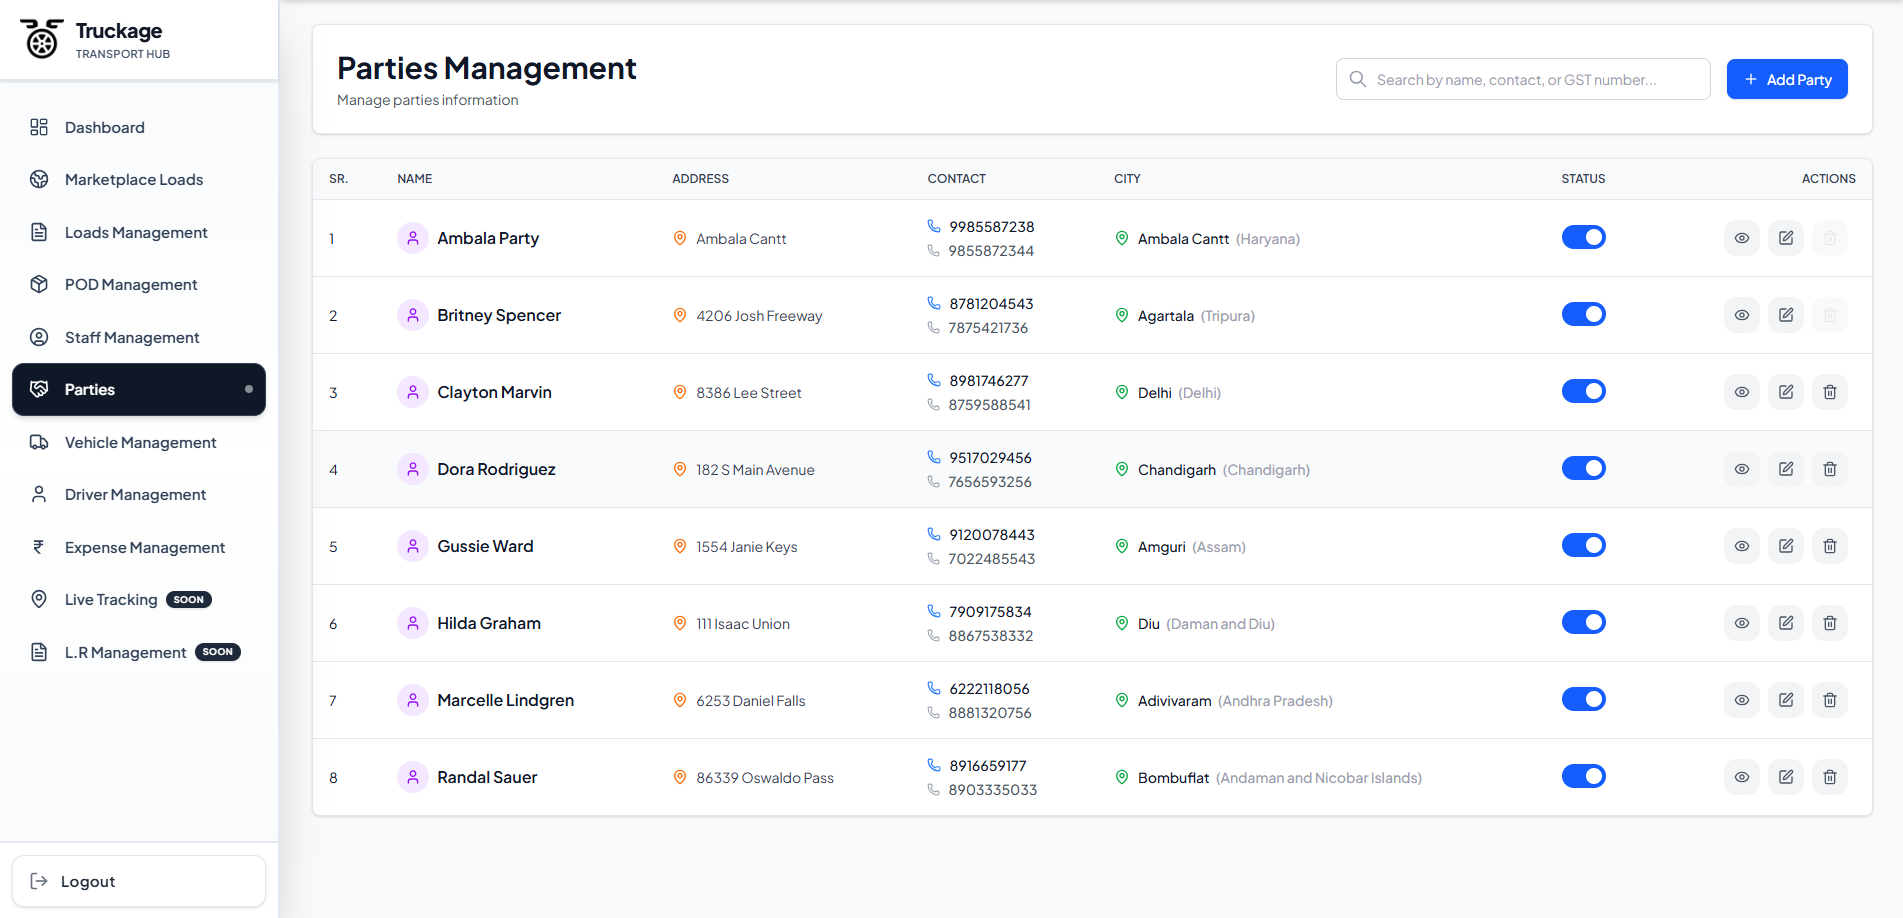
Task: Select Live Tracking menu item
Action: pos(139,600)
